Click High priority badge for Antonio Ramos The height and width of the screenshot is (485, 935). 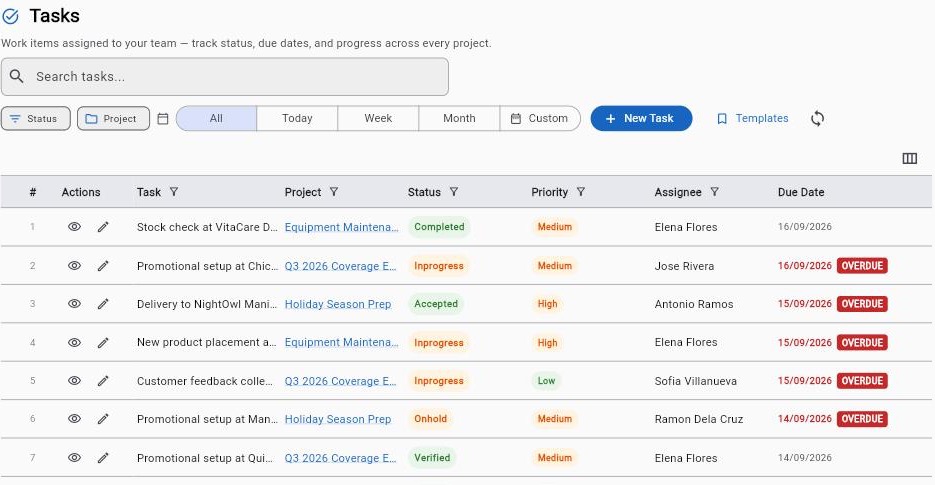(547, 304)
